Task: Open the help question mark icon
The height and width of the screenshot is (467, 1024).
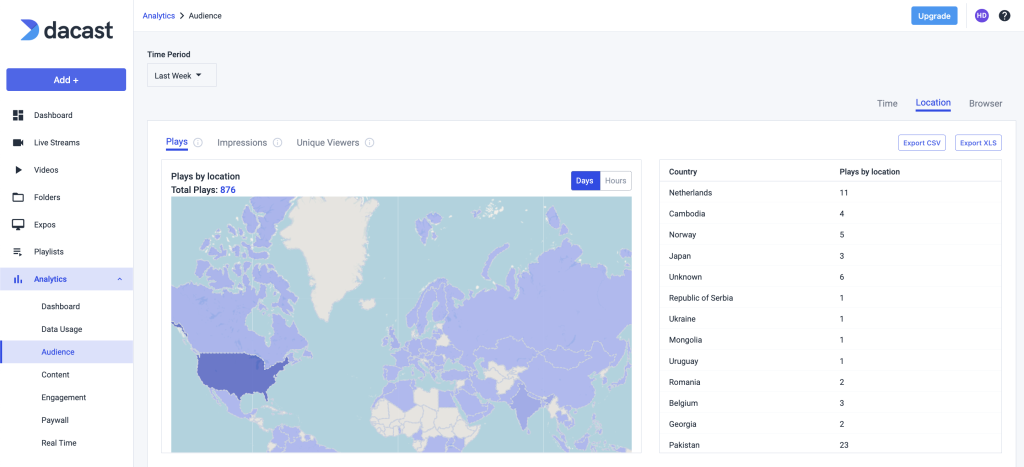Action: [x=1004, y=15]
